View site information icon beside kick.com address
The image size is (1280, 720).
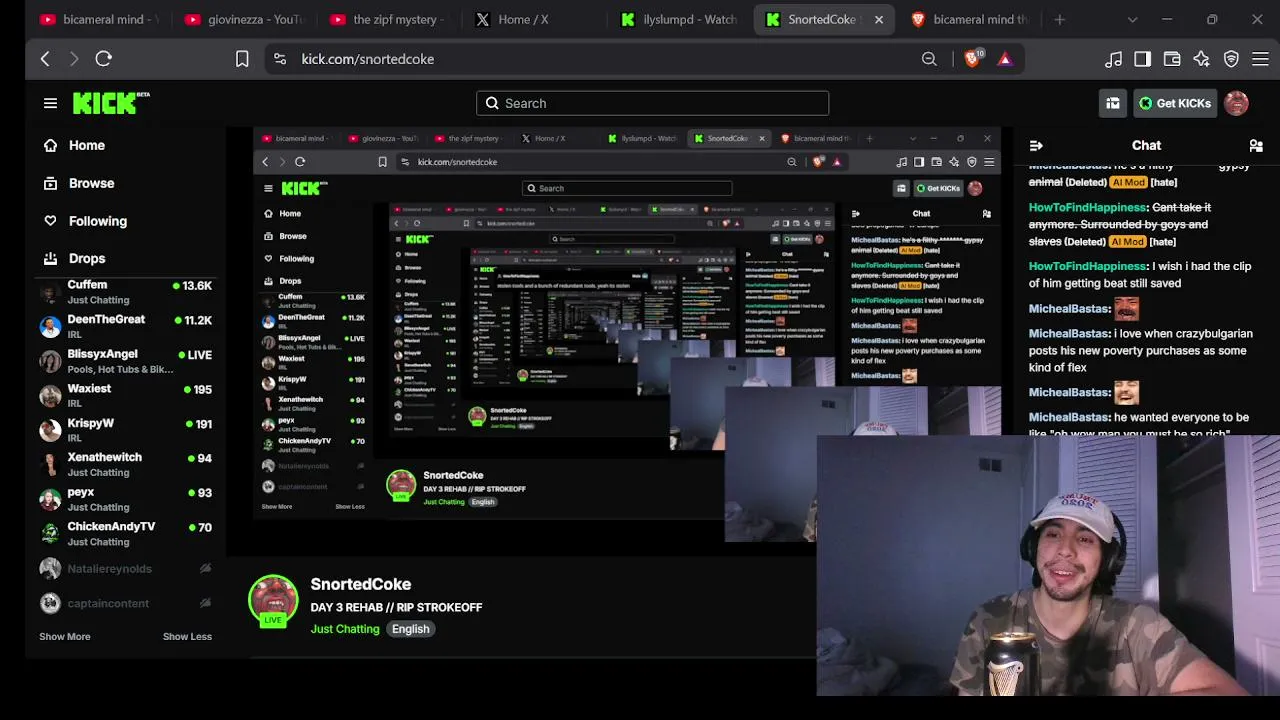click(280, 59)
